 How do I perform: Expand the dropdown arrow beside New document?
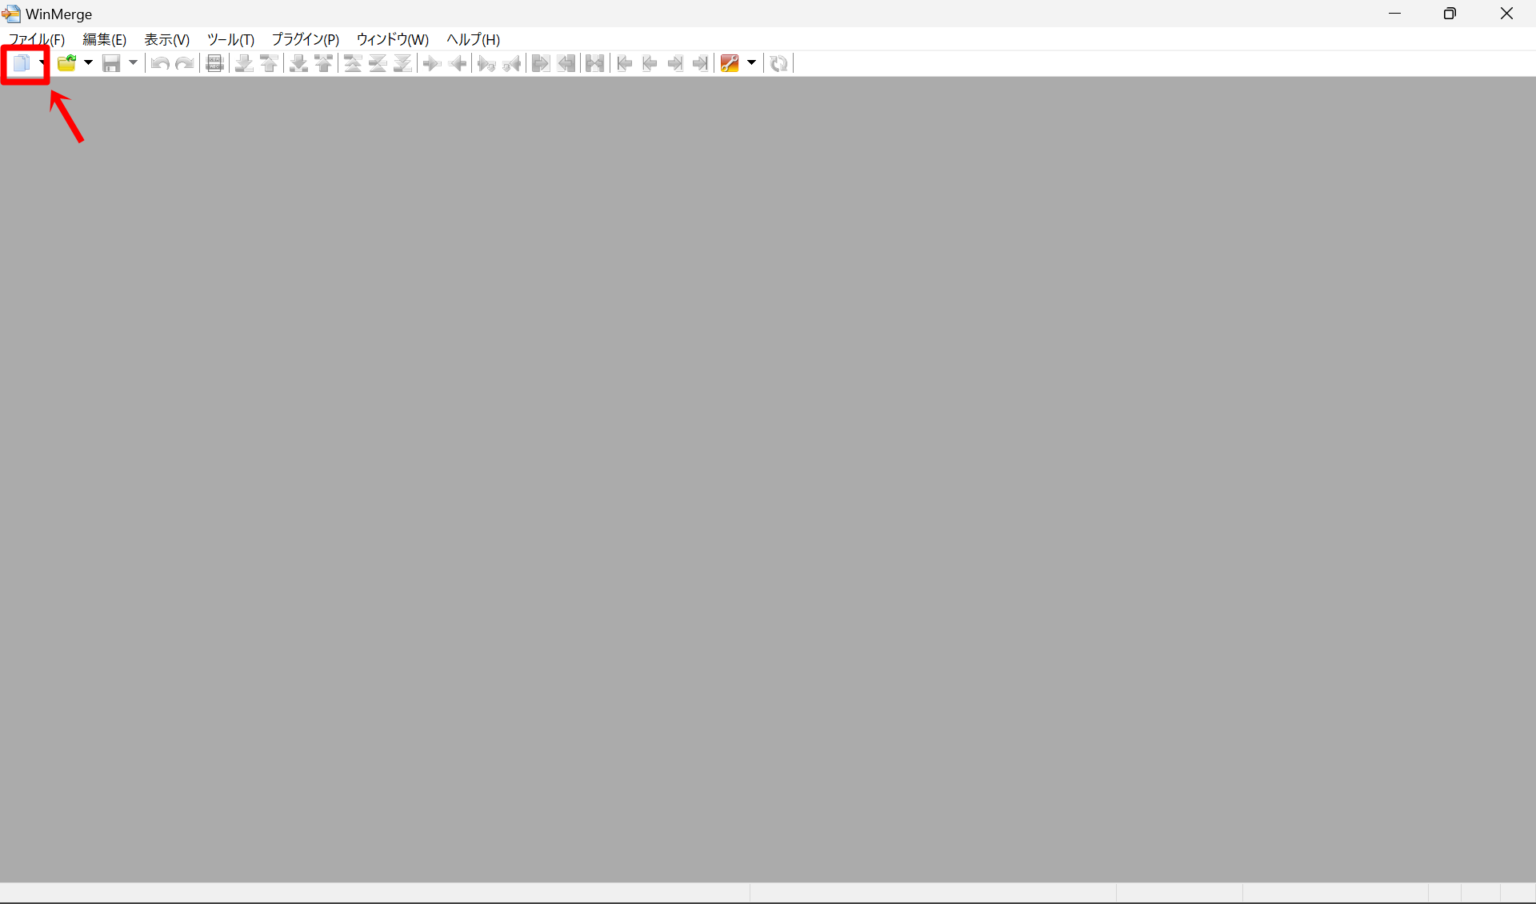pos(42,64)
